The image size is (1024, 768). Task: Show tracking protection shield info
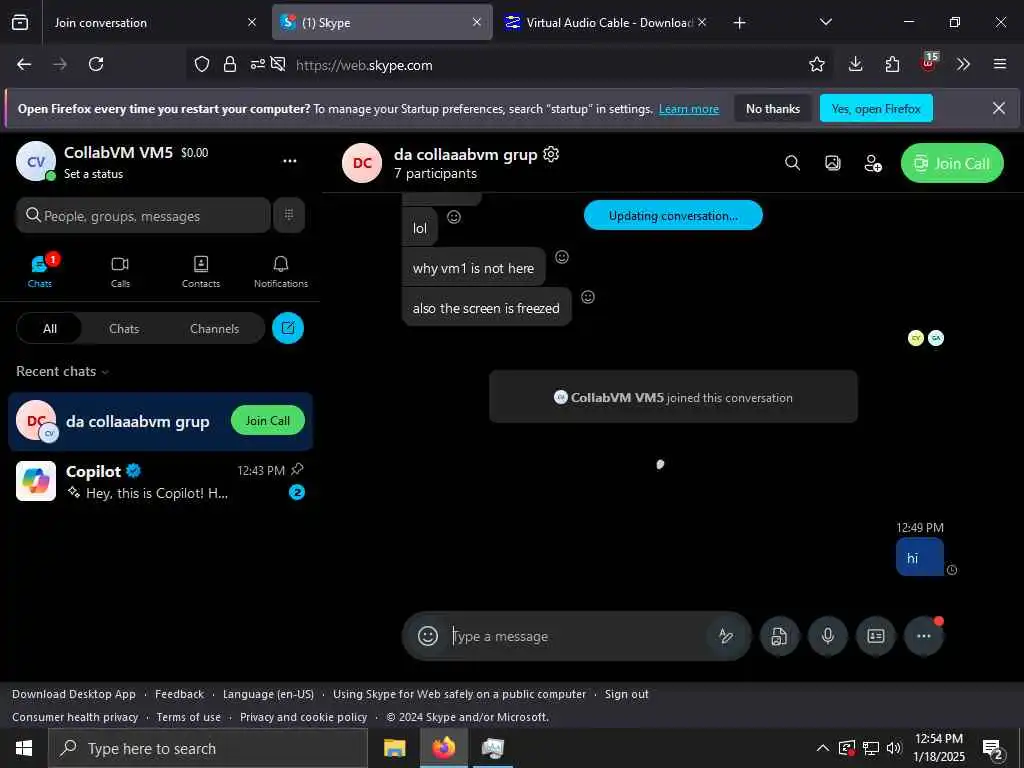[x=202, y=64]
